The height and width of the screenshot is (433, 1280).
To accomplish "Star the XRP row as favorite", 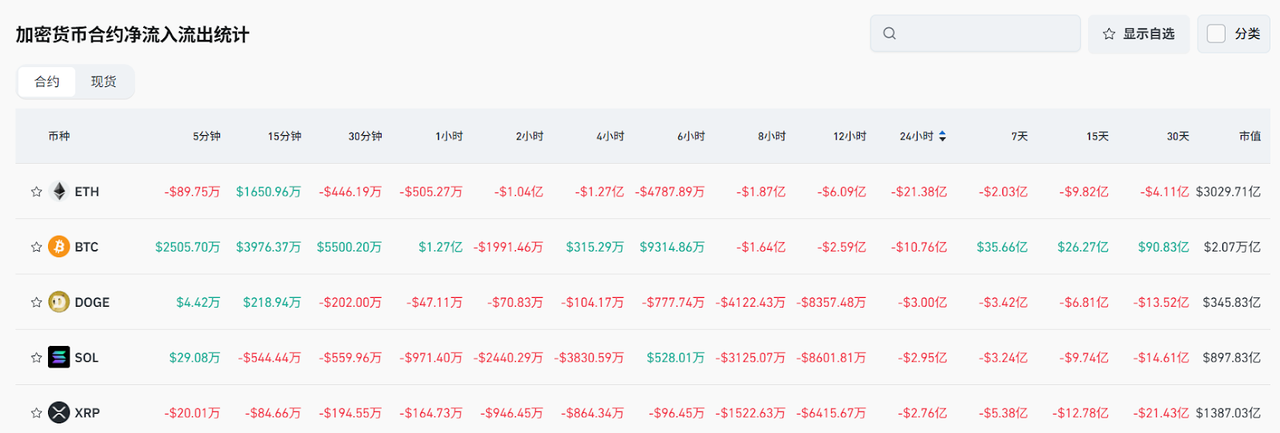I will tap(36, 412).
